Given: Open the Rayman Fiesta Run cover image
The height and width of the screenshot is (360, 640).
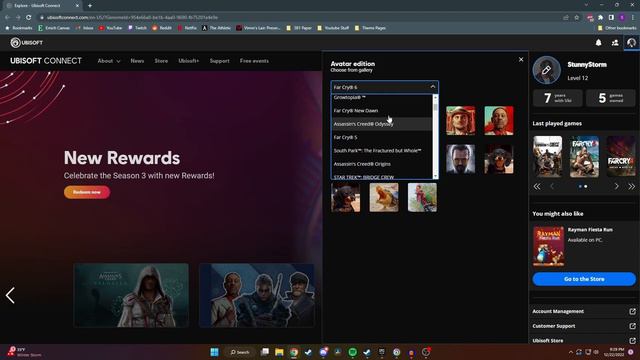Looking at the screenshot, I should point(549,246).
